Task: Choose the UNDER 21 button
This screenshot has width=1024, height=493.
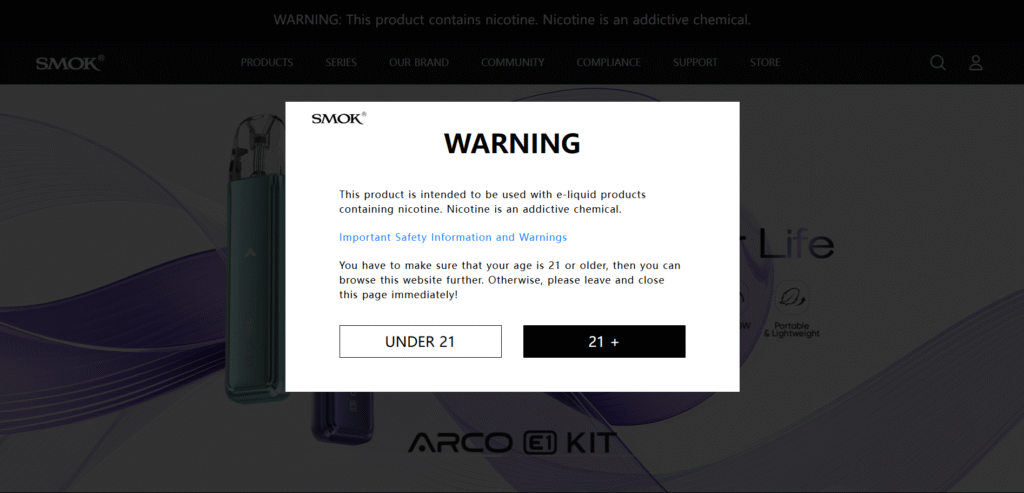Action: [420, 342]
